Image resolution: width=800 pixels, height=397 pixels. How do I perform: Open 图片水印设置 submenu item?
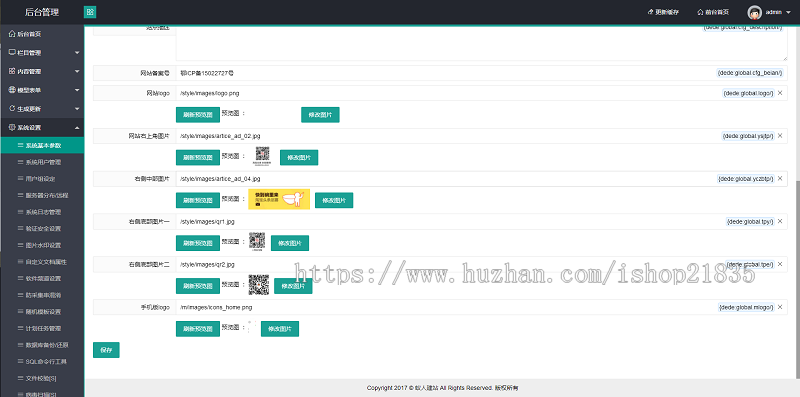coord(42,245)
